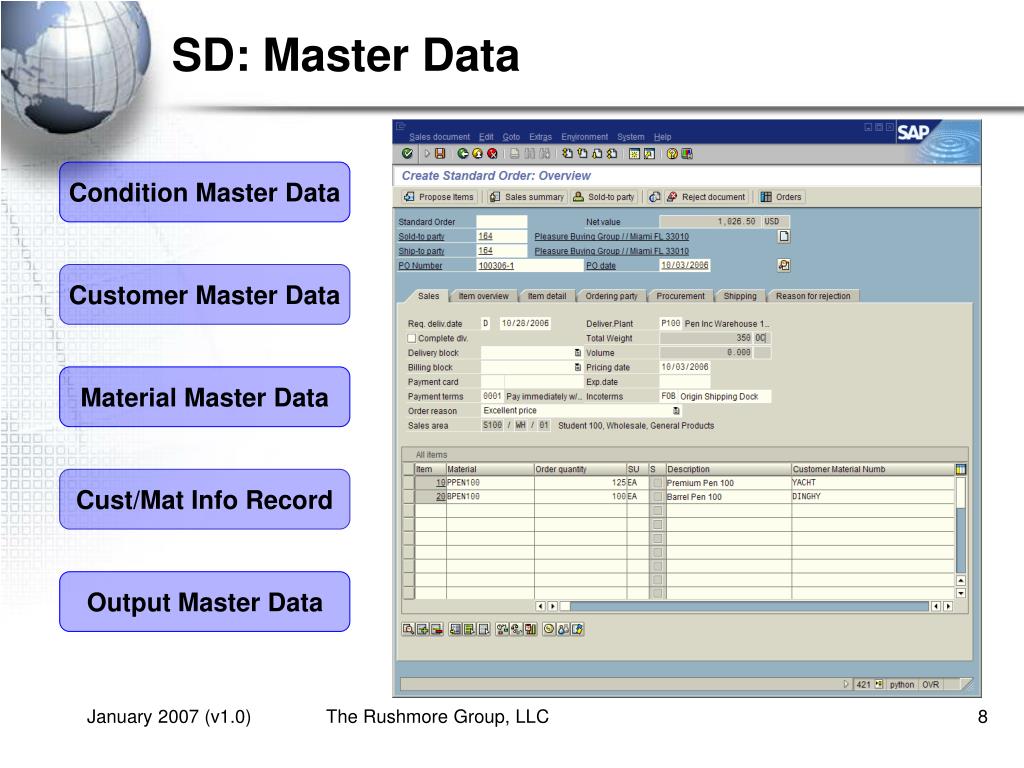This screenshot has height=768, width=1024.
Task: Click the yellow Exit arrow icon
Action: (x=477, y=153)
